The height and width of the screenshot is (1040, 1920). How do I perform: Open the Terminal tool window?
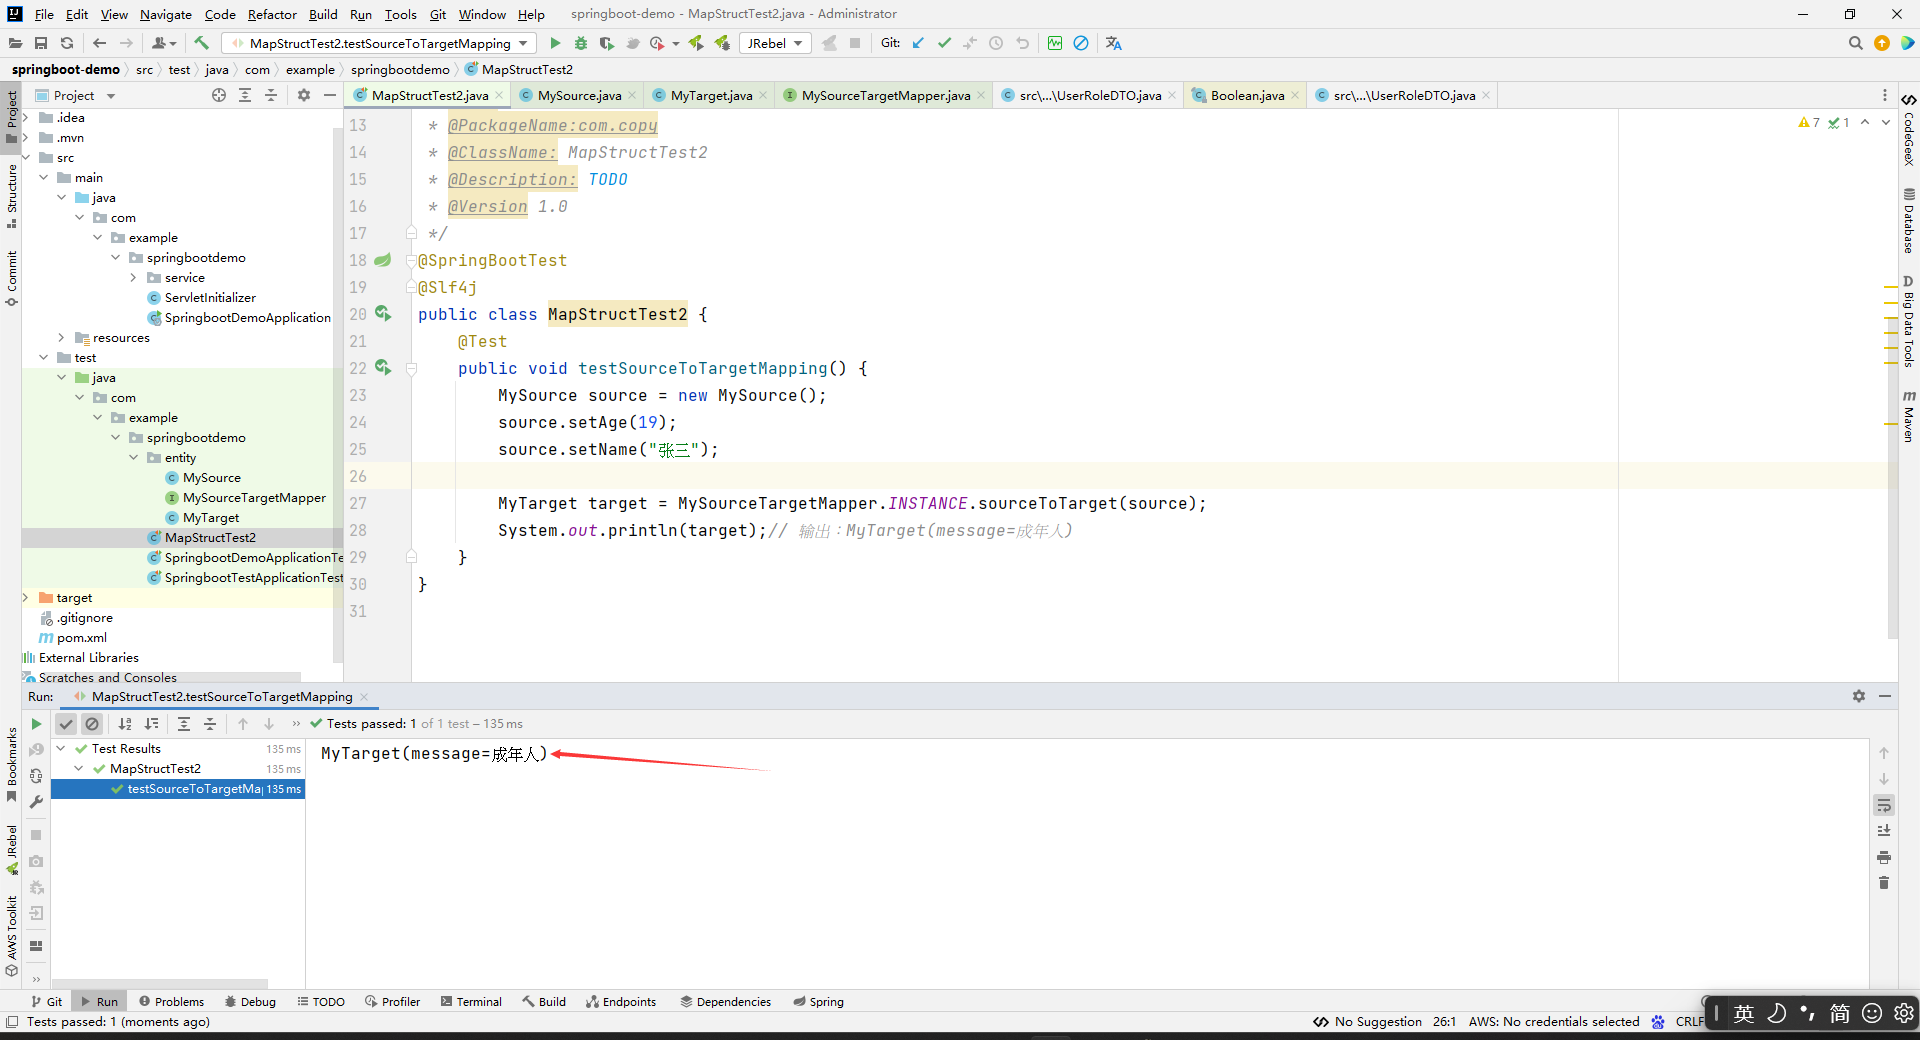pos(471,1001)
